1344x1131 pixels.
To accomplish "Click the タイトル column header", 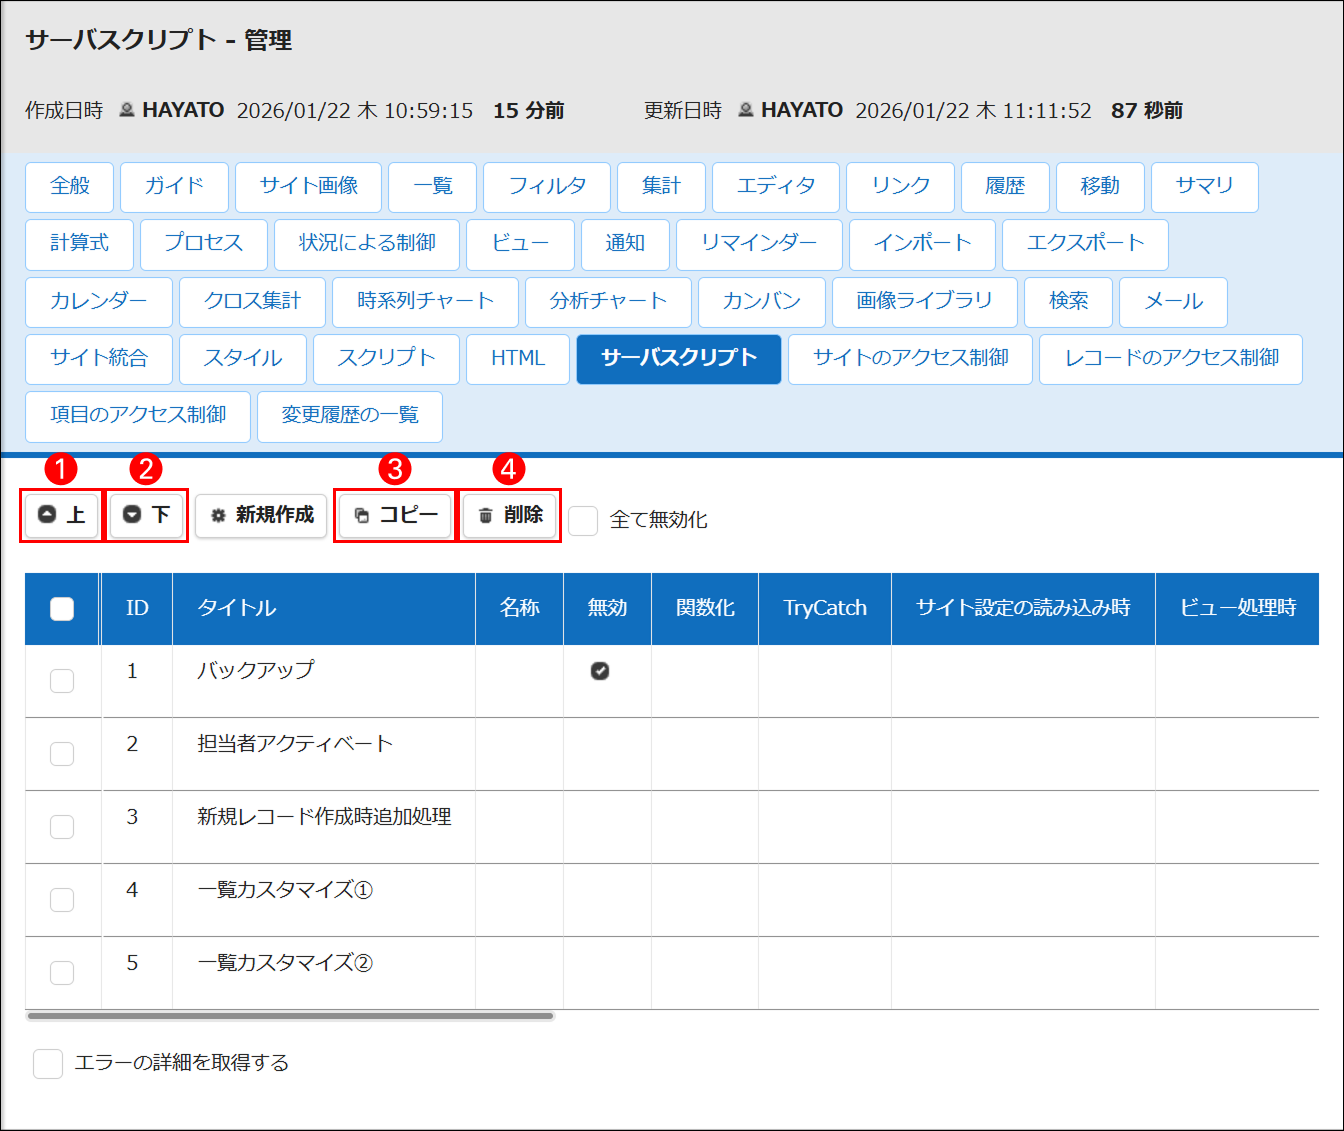I will click(x=324, y=608).
